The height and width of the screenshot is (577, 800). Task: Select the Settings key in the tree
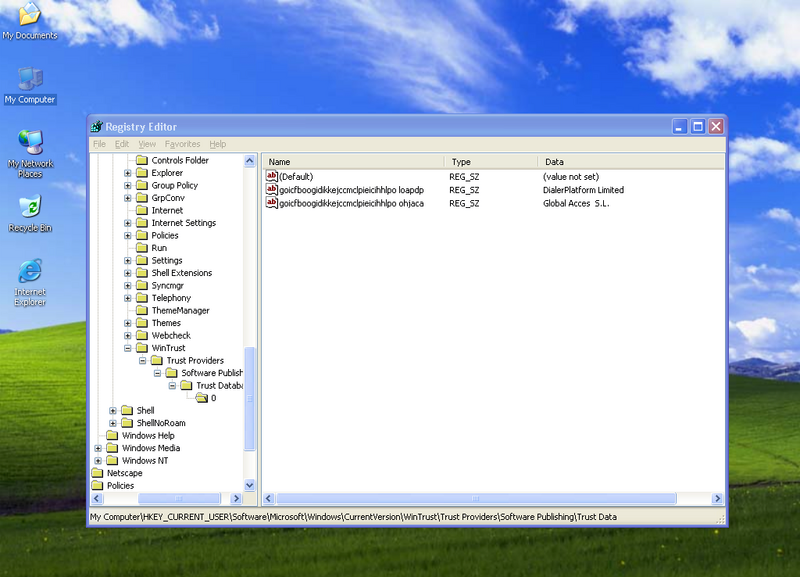[167, 260]
